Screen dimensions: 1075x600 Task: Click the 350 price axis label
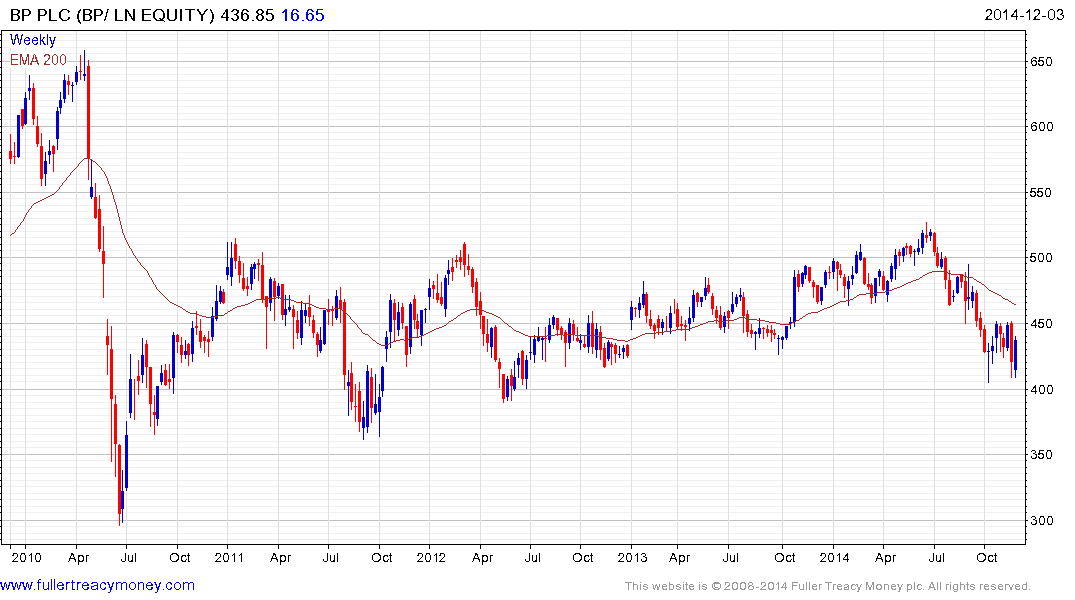tap(1041, 455)
